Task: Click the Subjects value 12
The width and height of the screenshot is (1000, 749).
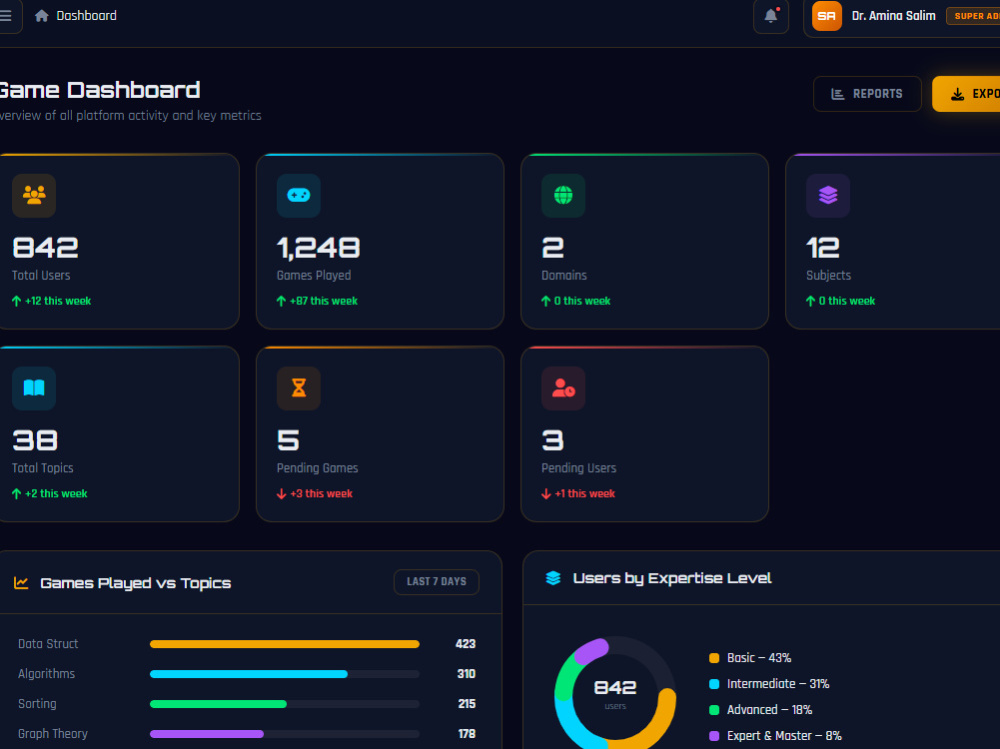Action: (823, 248)
